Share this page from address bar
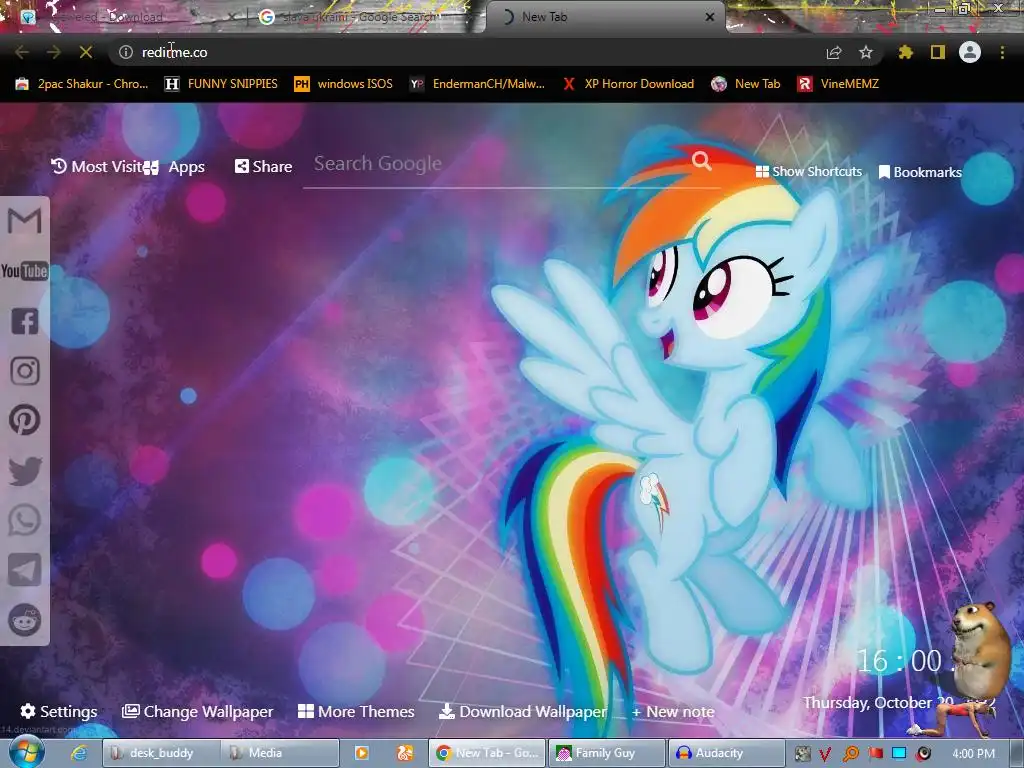This screenshot has width=1024, height=768. tap(833, 52)
